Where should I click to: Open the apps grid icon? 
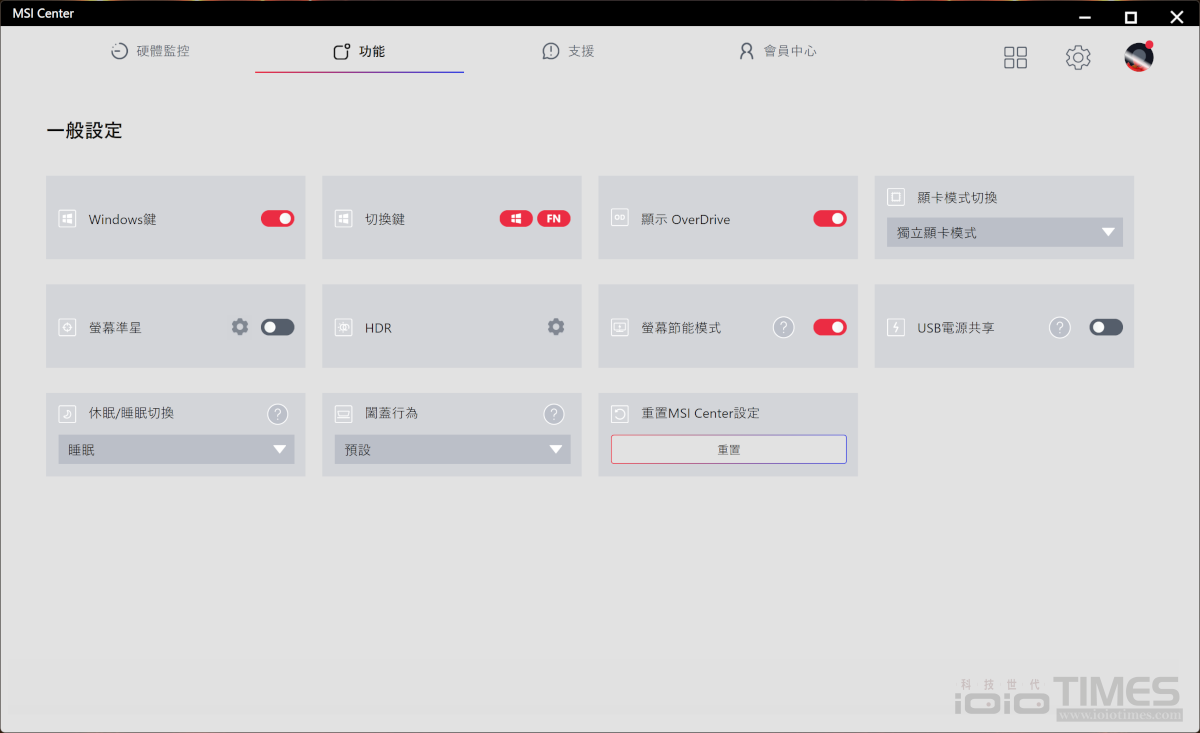[x=1015, y=57]
